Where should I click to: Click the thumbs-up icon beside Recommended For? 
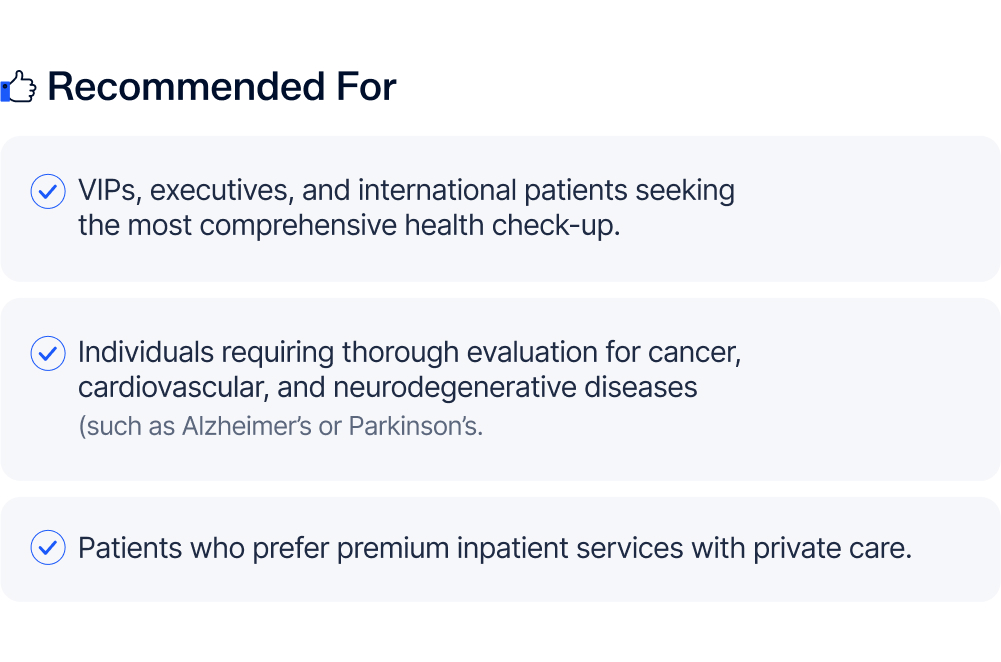(19, 88)
